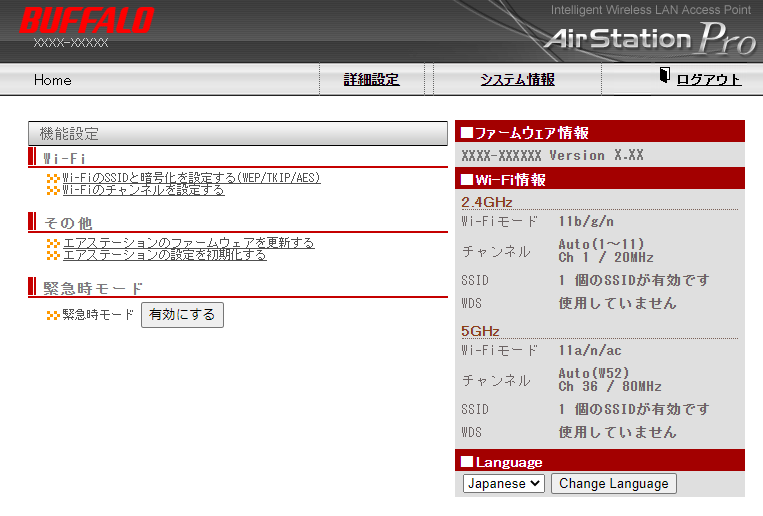Click the BUFFALO logo
763x516 pixels.
87,20
